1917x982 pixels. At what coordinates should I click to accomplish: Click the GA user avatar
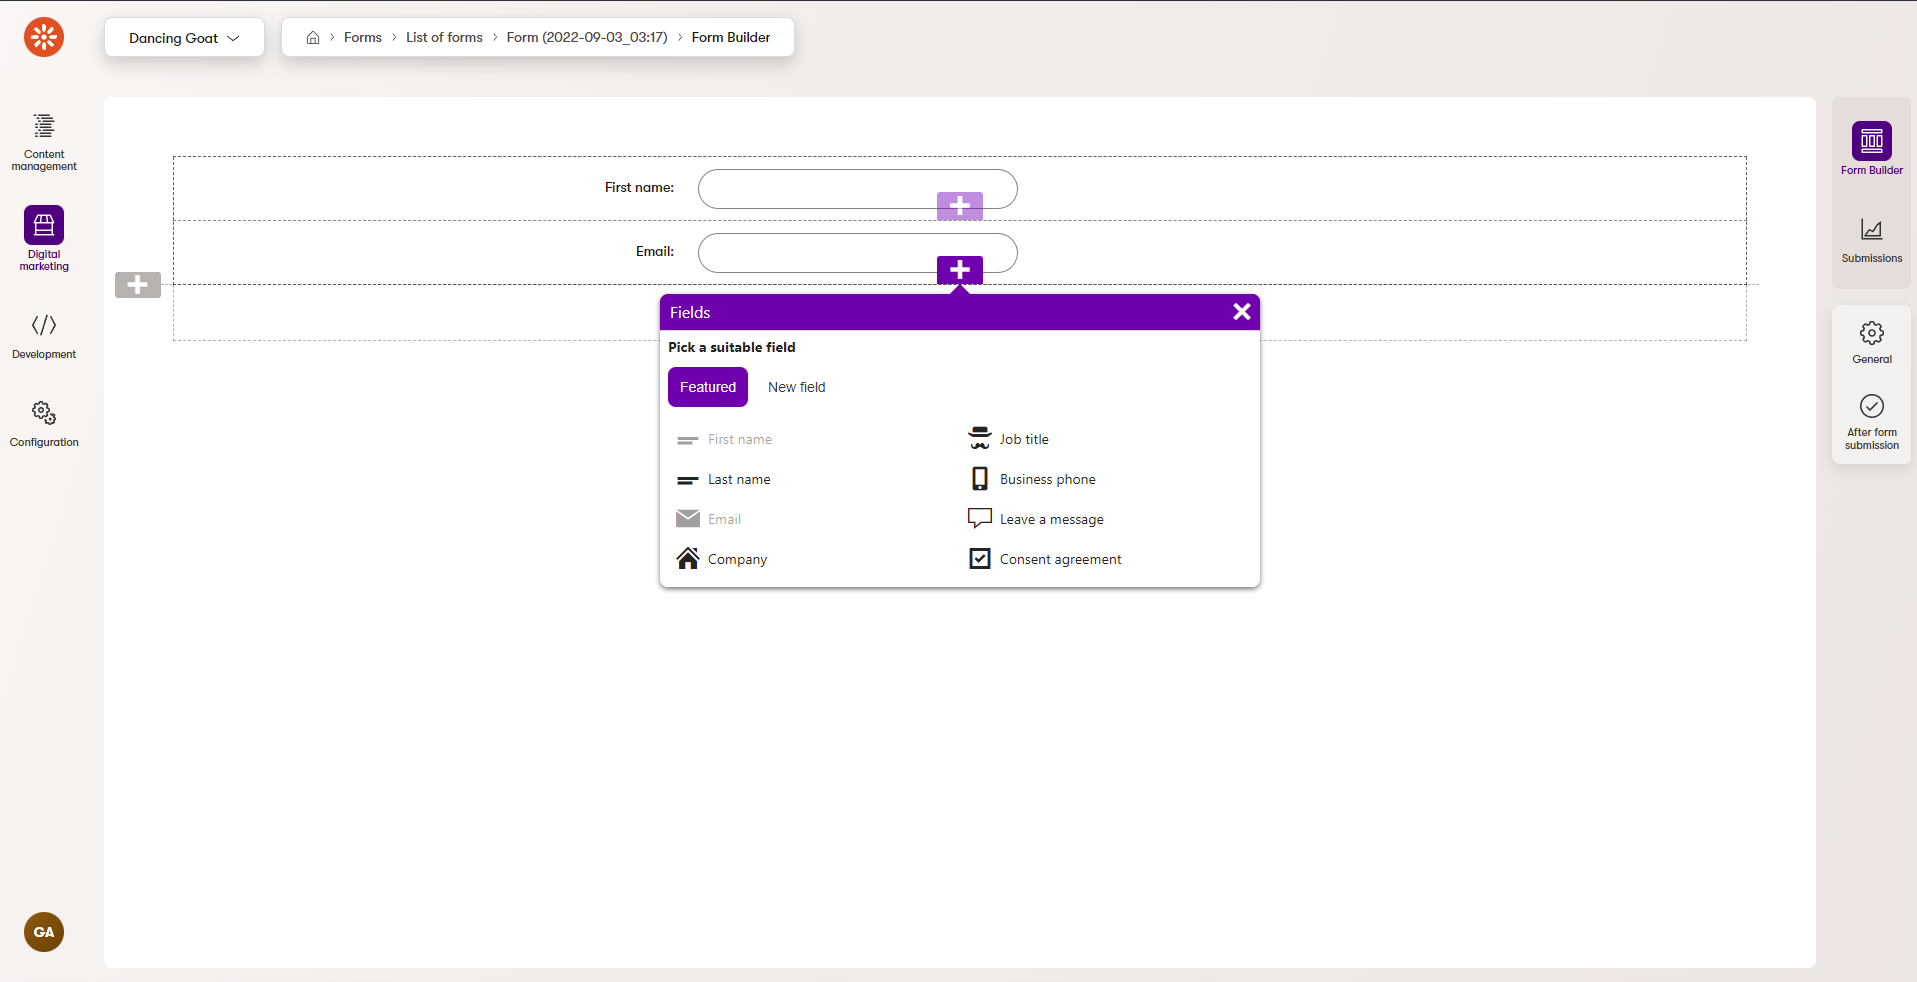pos(44,932)
